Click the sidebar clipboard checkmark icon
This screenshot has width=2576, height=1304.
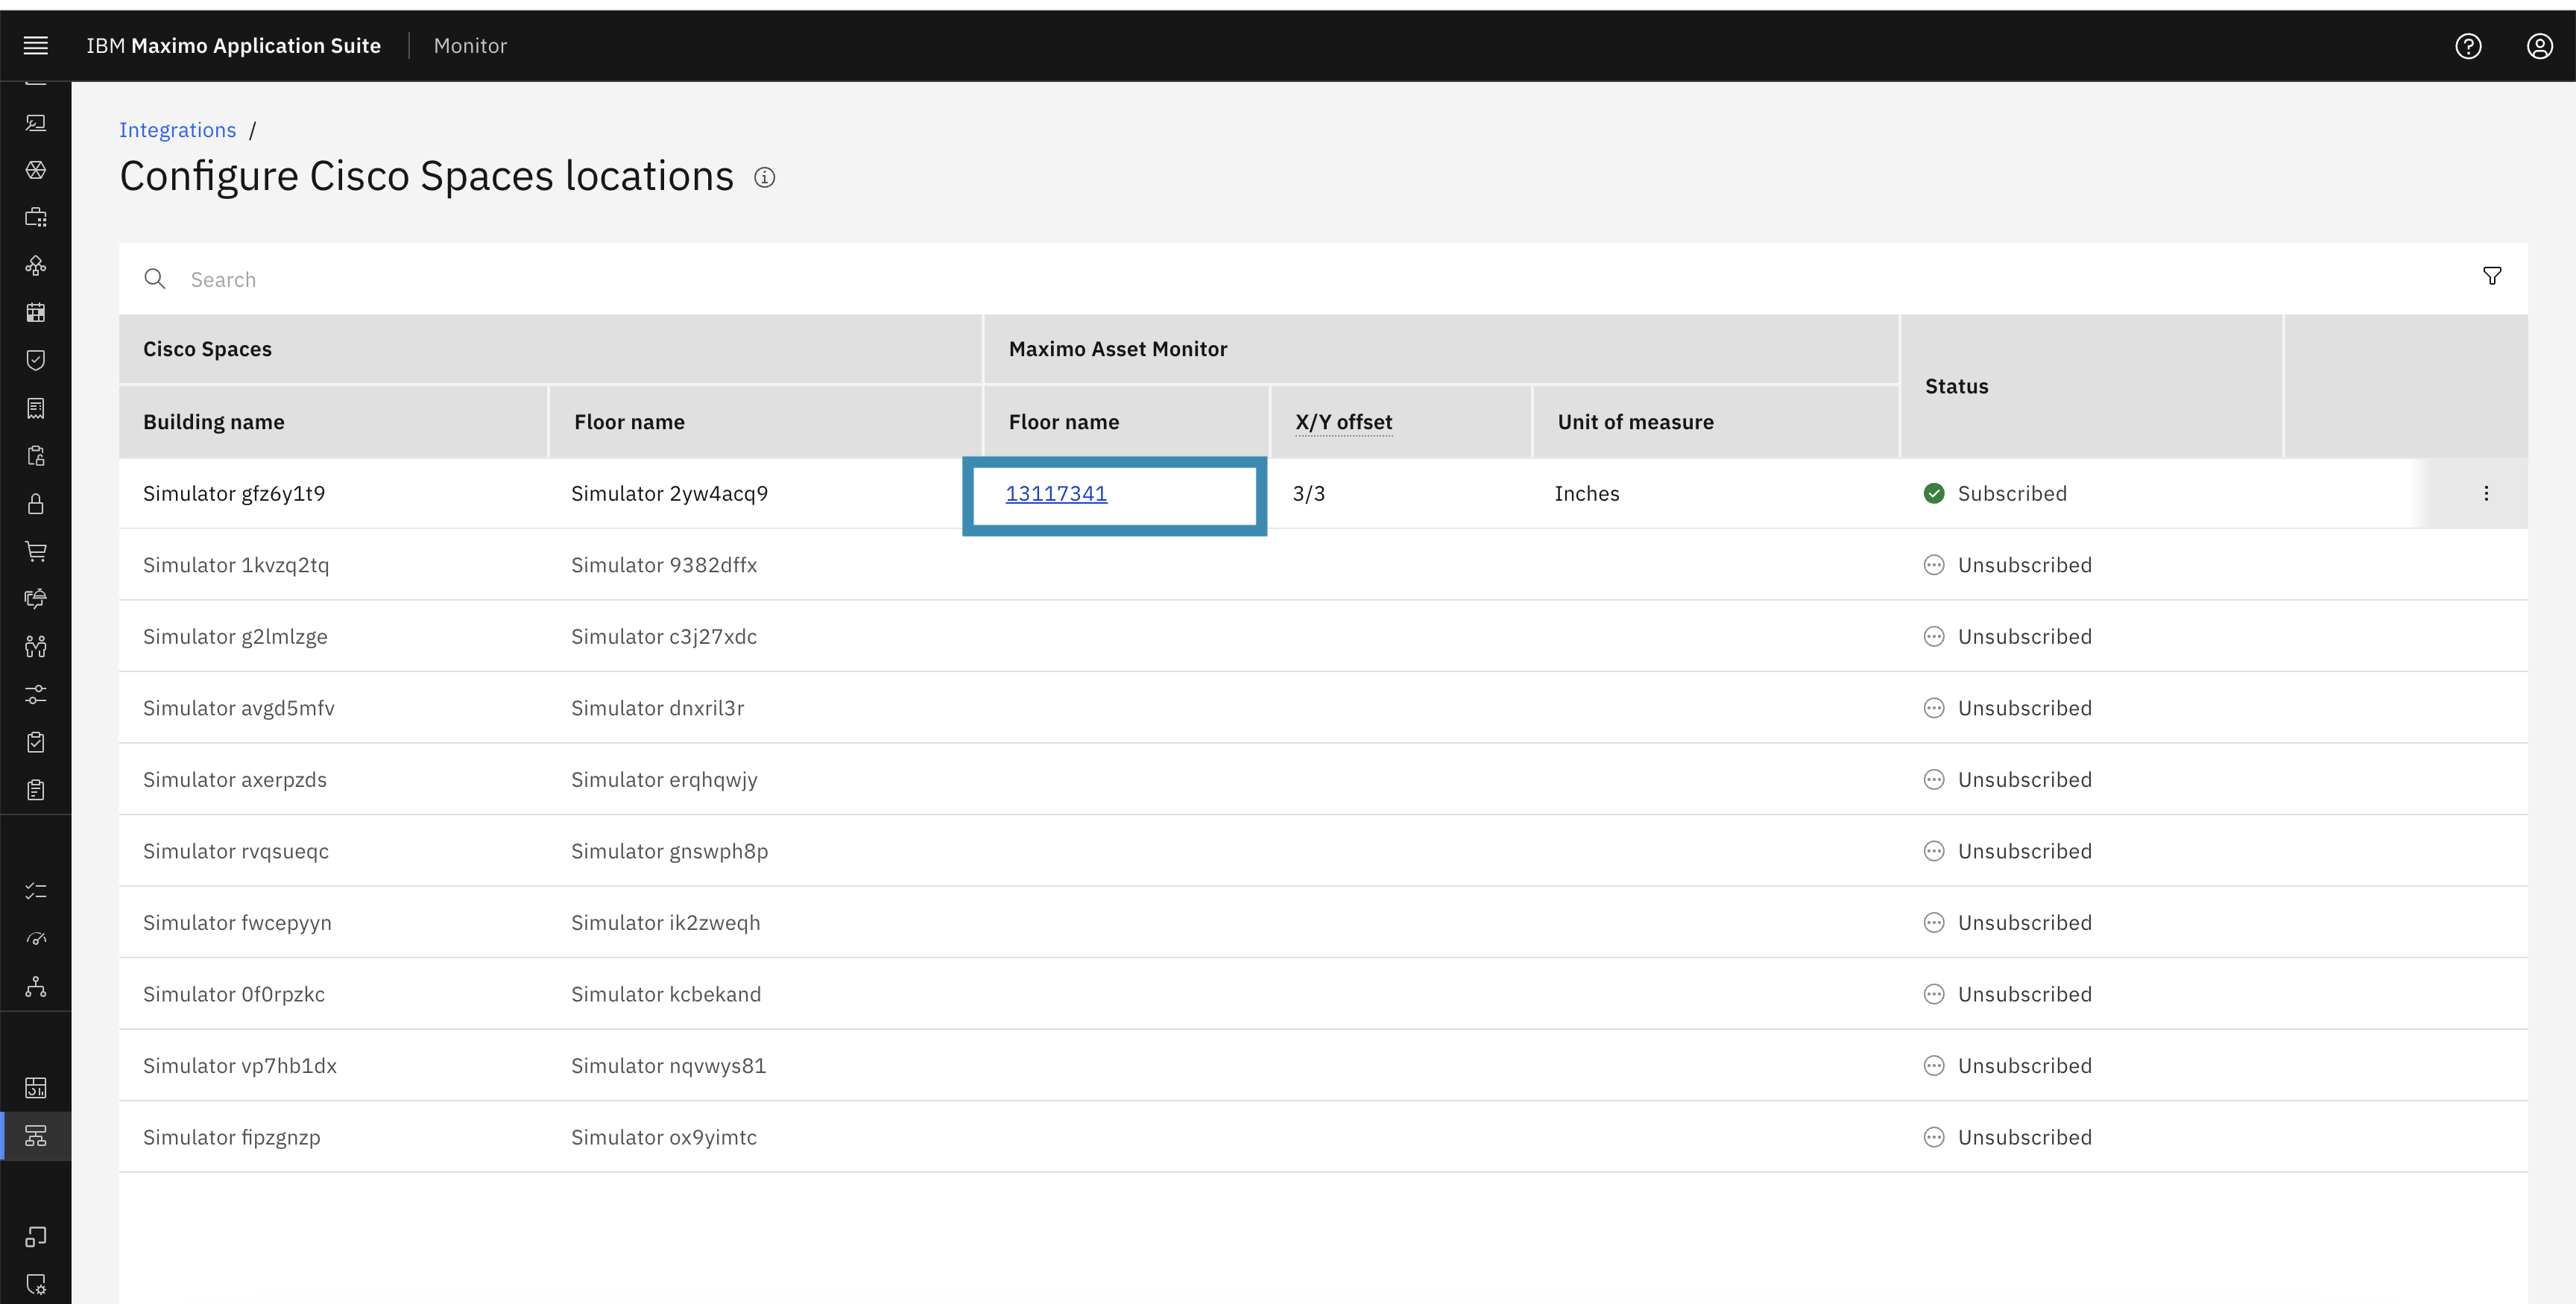click(36, 742)
